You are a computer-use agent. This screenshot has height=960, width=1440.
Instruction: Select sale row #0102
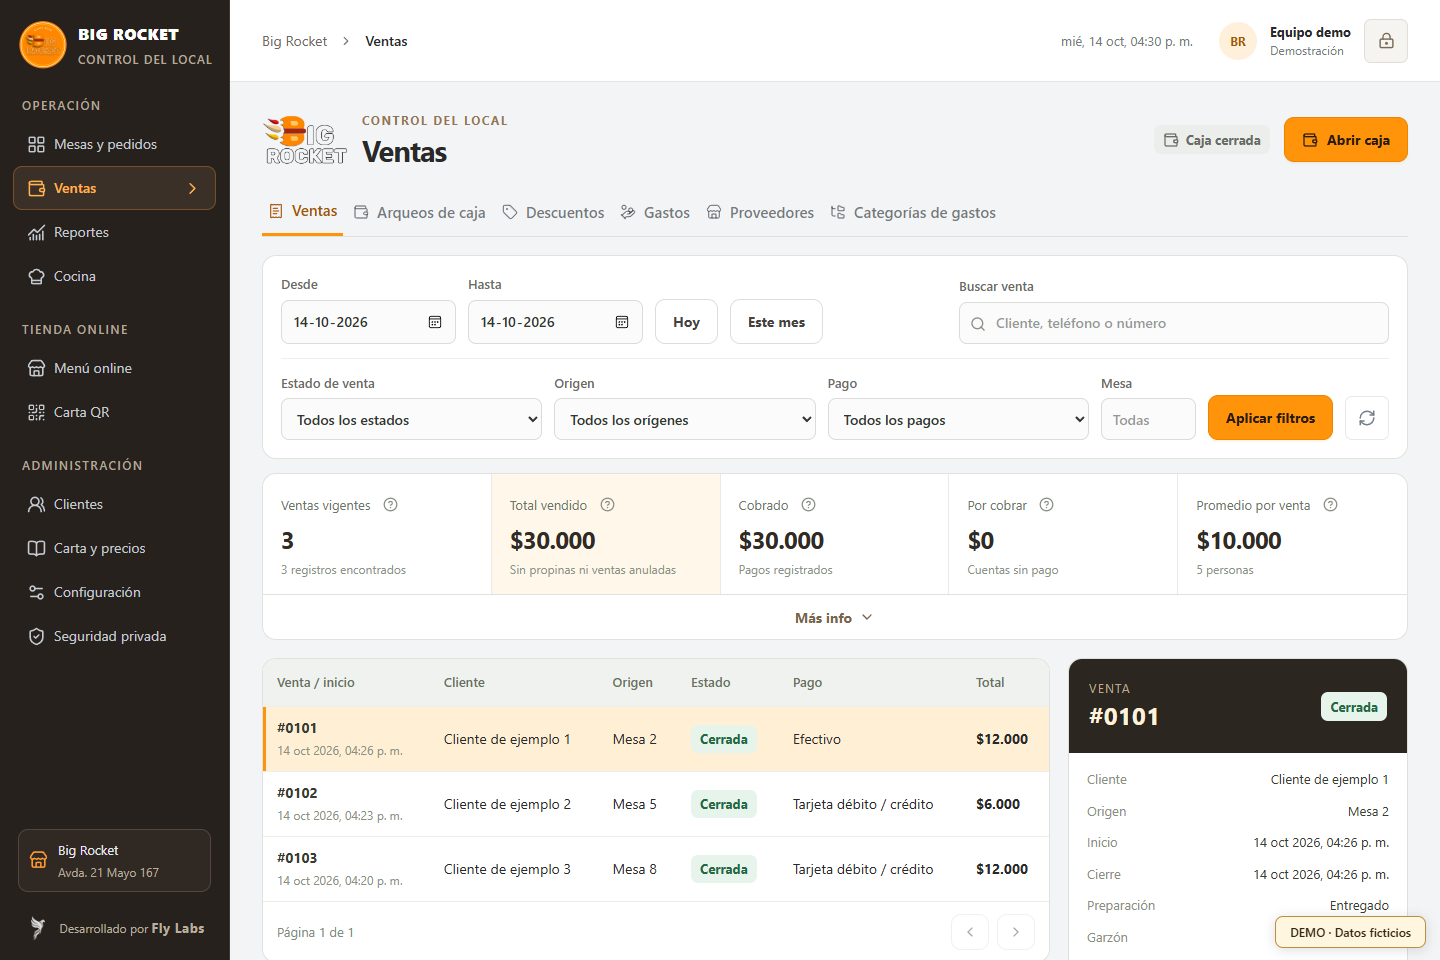[x=656, y=804]
